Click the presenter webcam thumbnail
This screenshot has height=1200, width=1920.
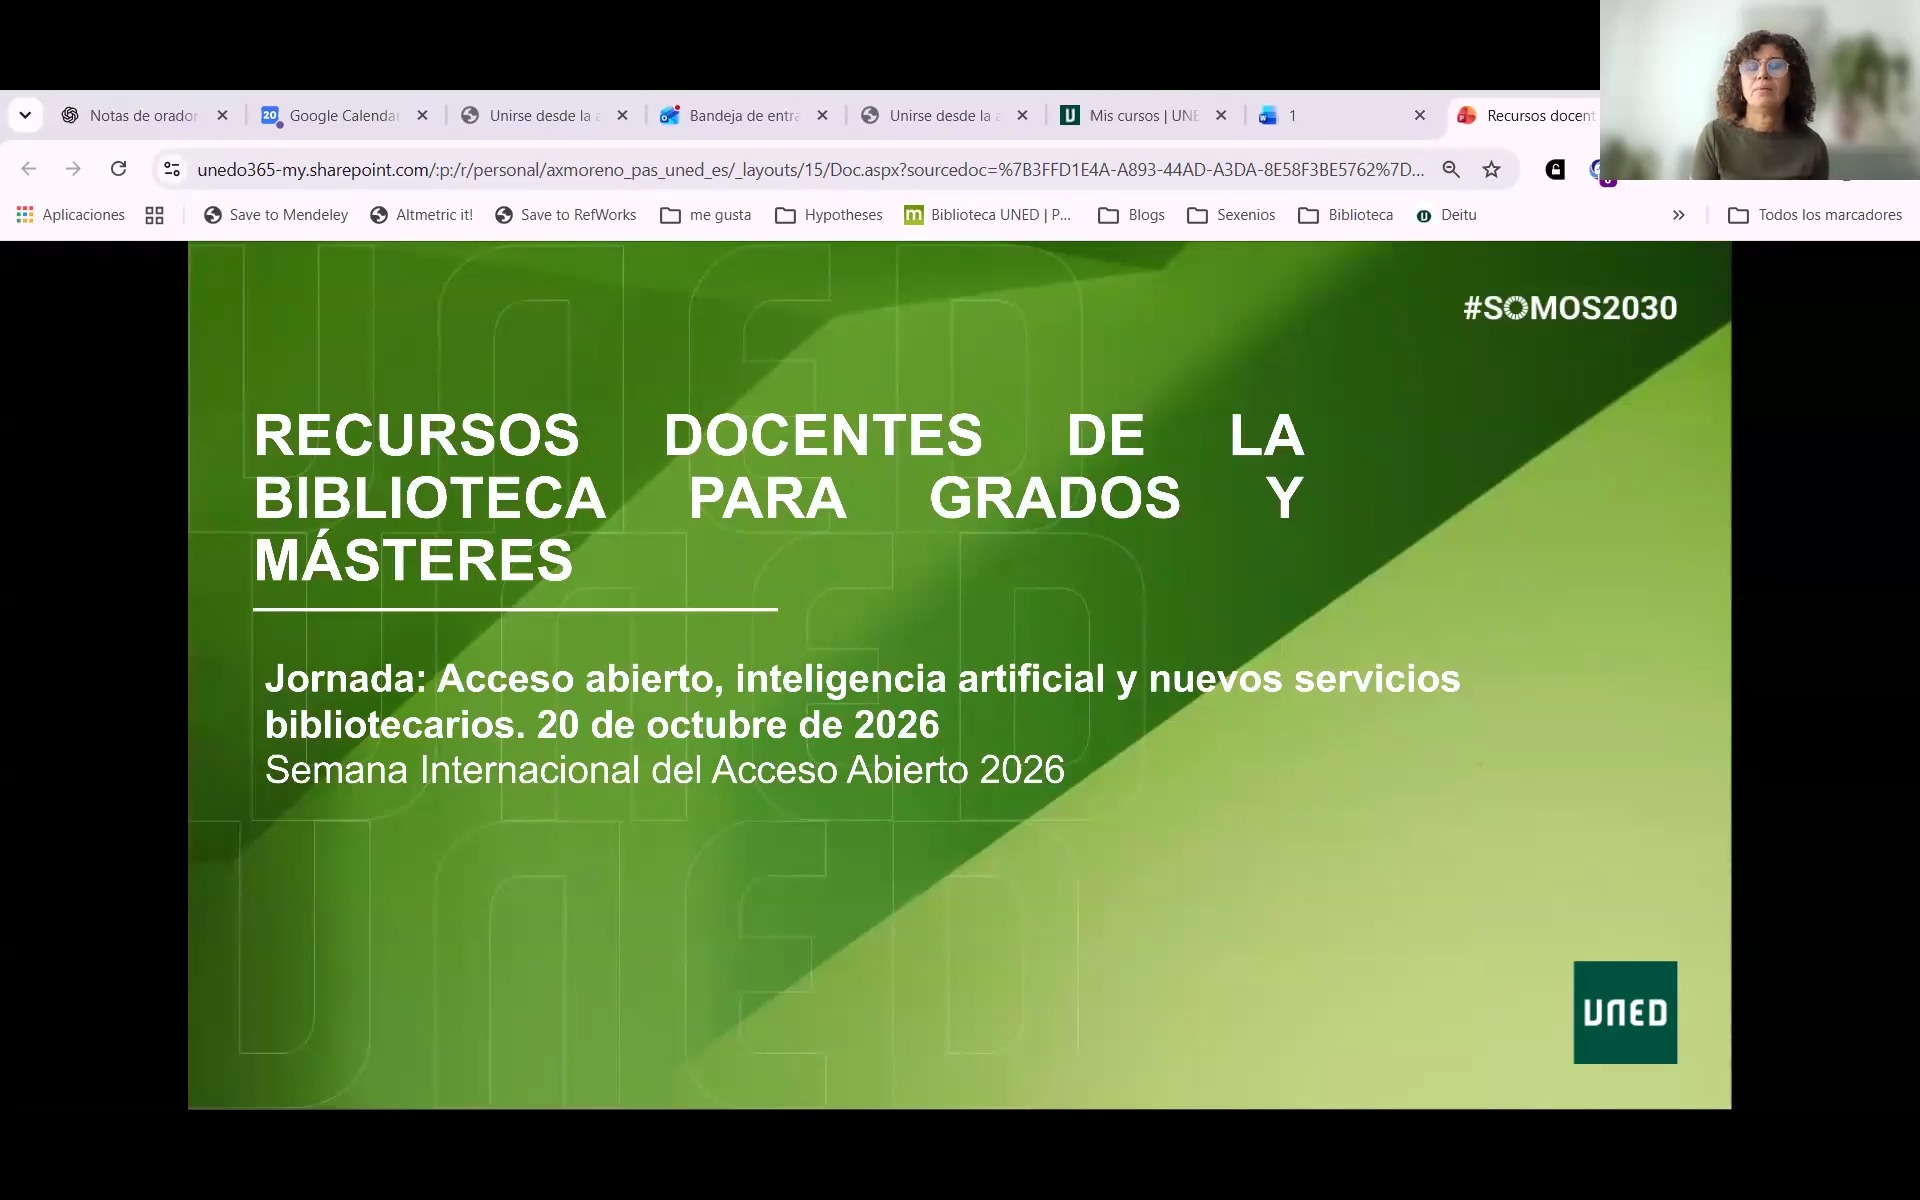(x=1760, y=90)
